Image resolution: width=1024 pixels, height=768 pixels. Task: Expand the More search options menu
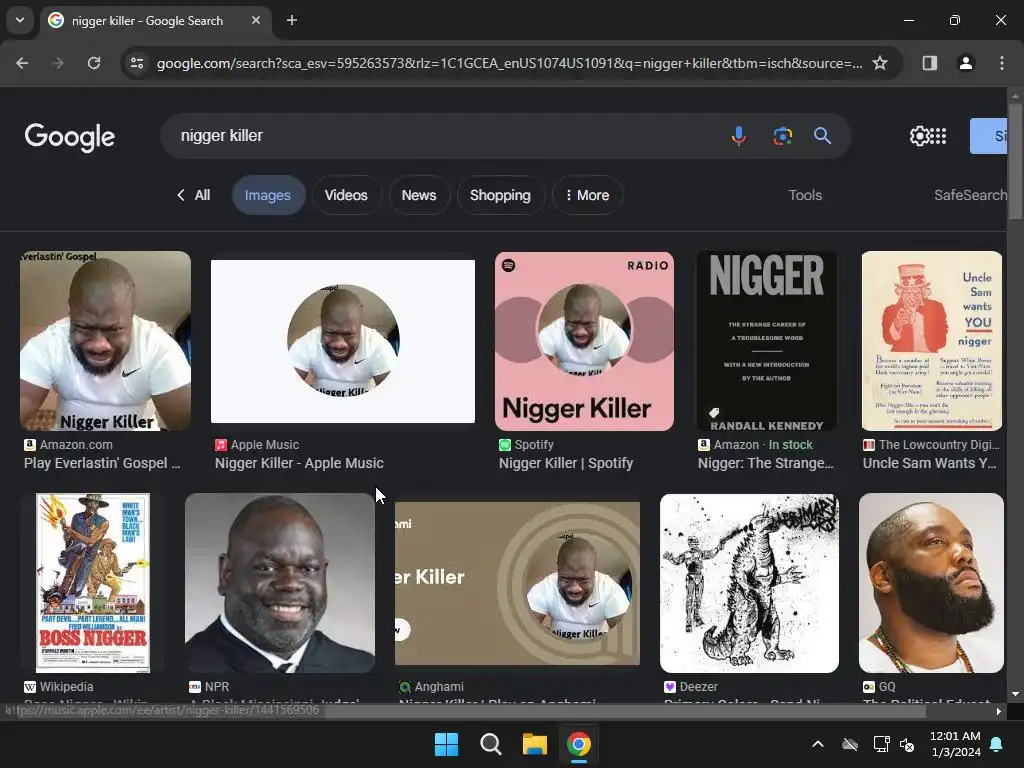pyautogui.click(x=587, y=195)
